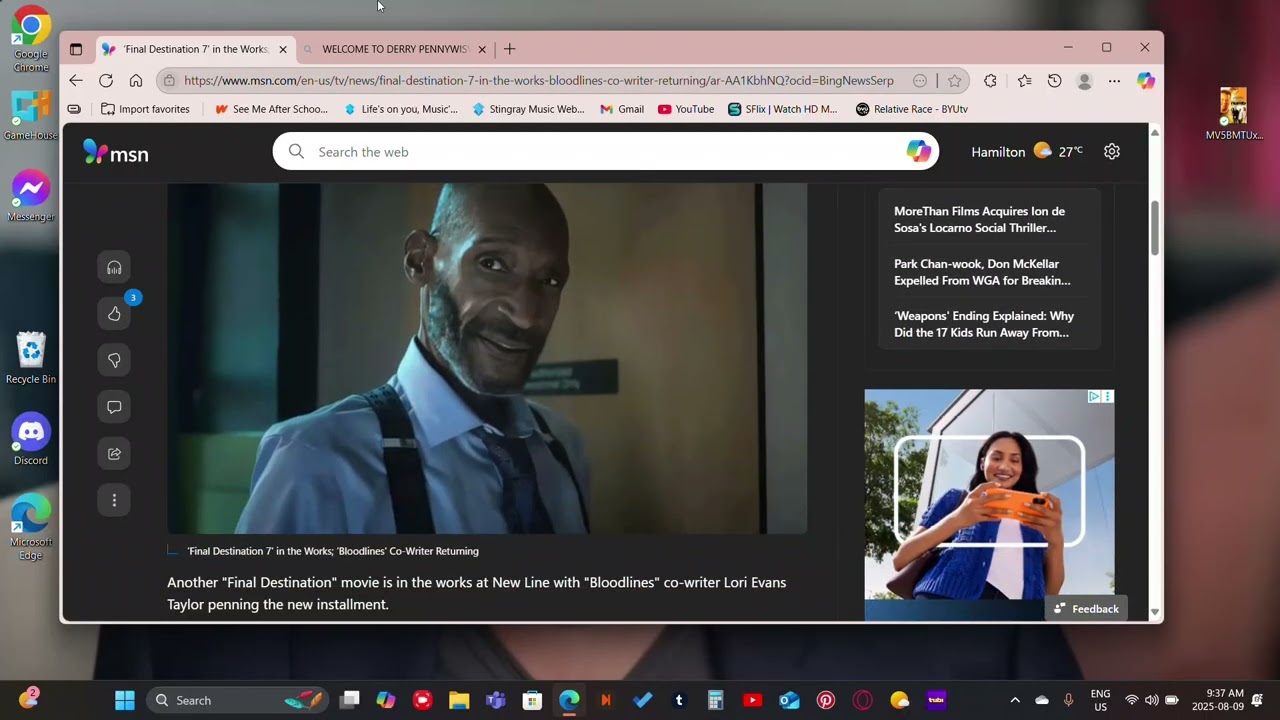
Task: Open the comments icon in article sidebar
Action: click(114, 407)
